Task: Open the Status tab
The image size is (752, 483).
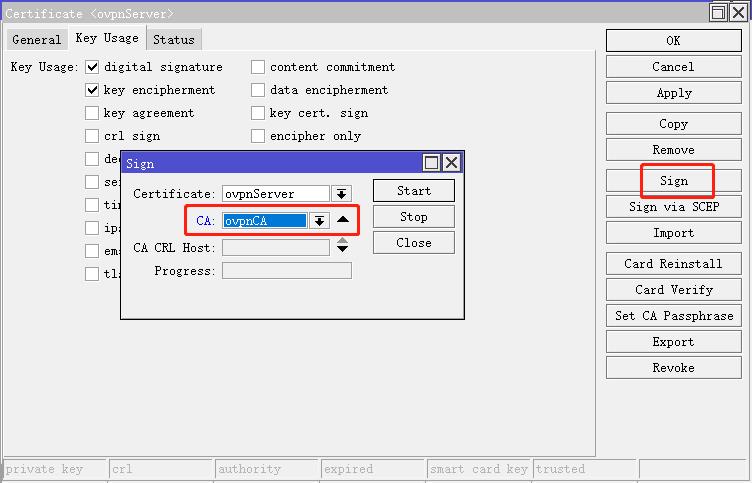Action: click(x=174, y=39)
